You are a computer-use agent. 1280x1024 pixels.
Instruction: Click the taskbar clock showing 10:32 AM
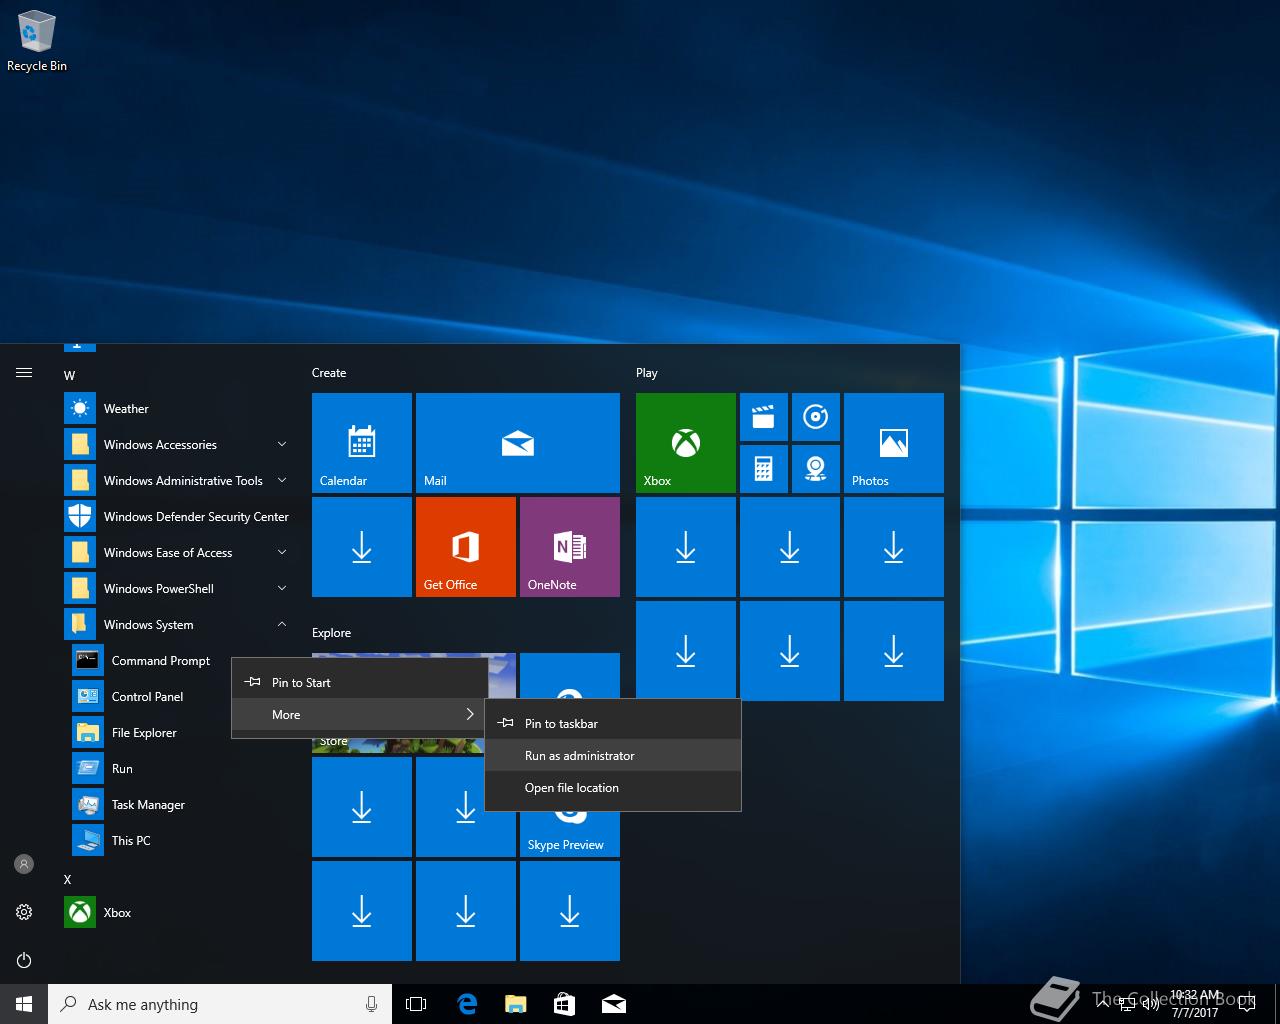[x=1195, y=1004]
